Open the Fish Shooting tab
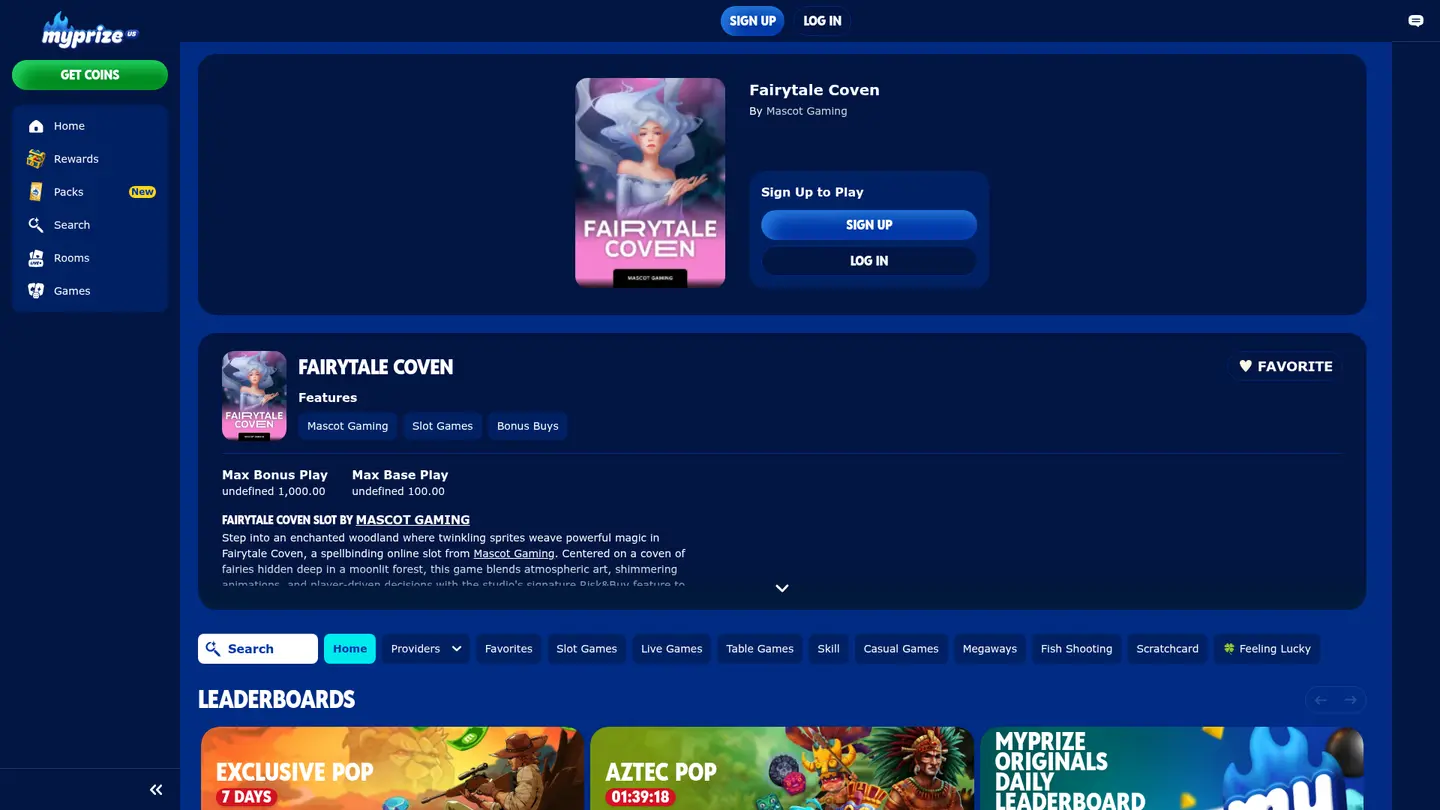This screenshot has width=1440, height=810. pyautogui.click(x=1077, y=649)
